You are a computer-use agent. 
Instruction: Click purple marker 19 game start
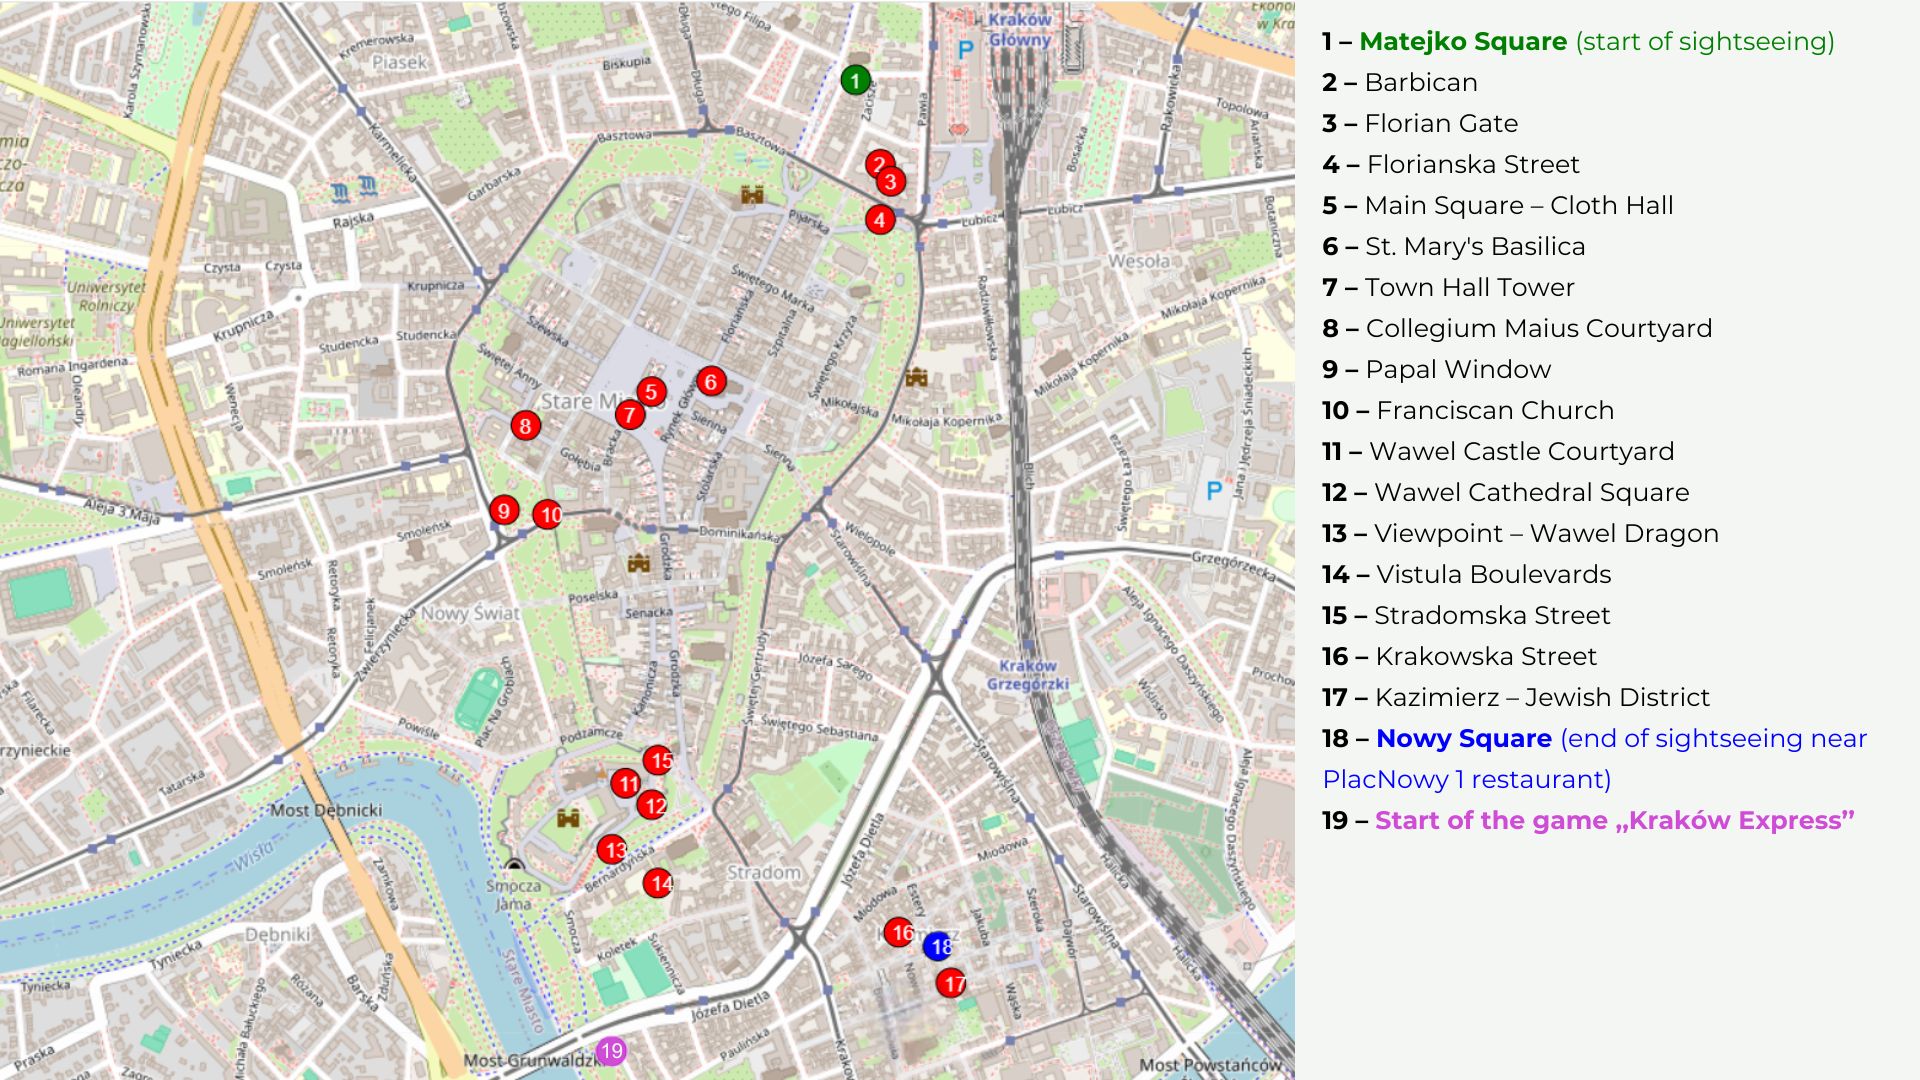[611, 1051]
